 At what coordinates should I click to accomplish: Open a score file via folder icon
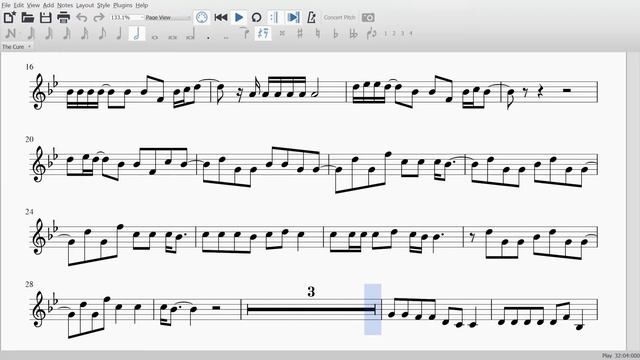[x=28, y=18]
